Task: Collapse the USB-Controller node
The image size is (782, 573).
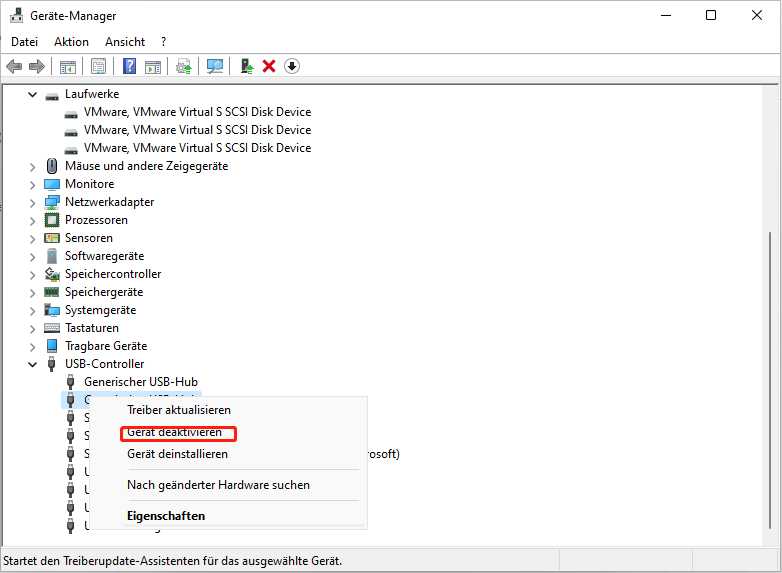Action: pyautogui.click(x=32, y=364)
